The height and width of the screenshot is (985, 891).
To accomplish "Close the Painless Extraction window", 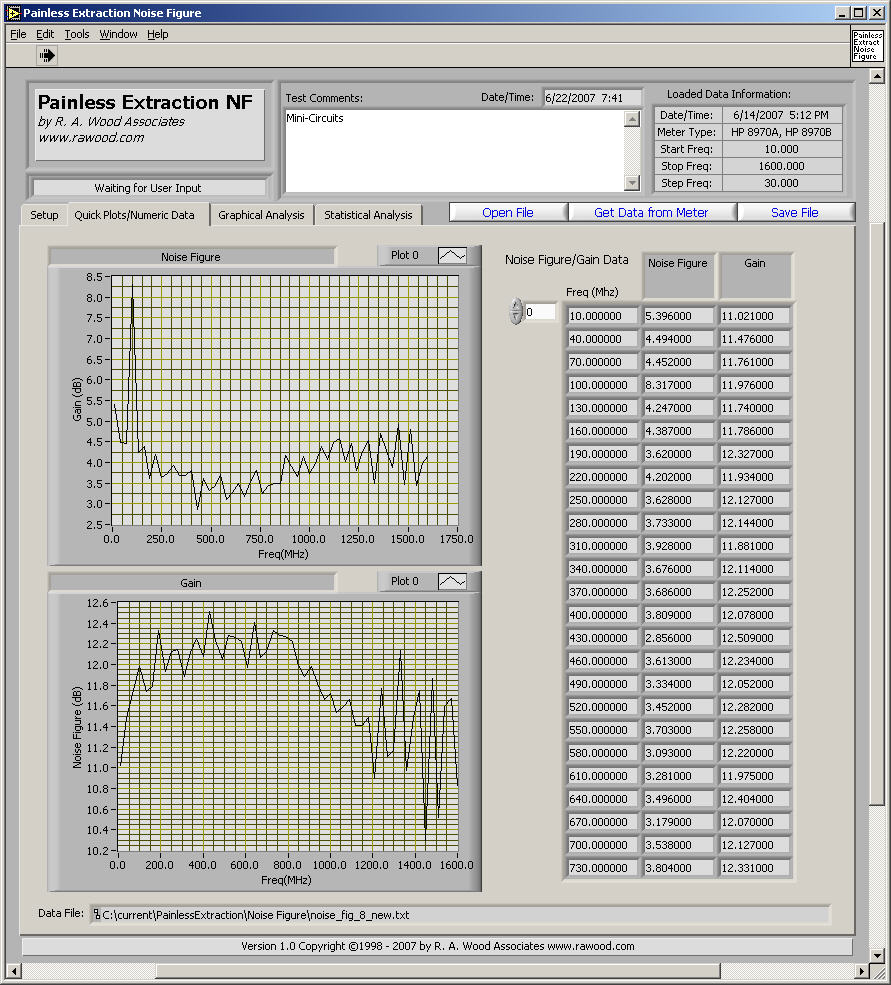I will 877,13.
